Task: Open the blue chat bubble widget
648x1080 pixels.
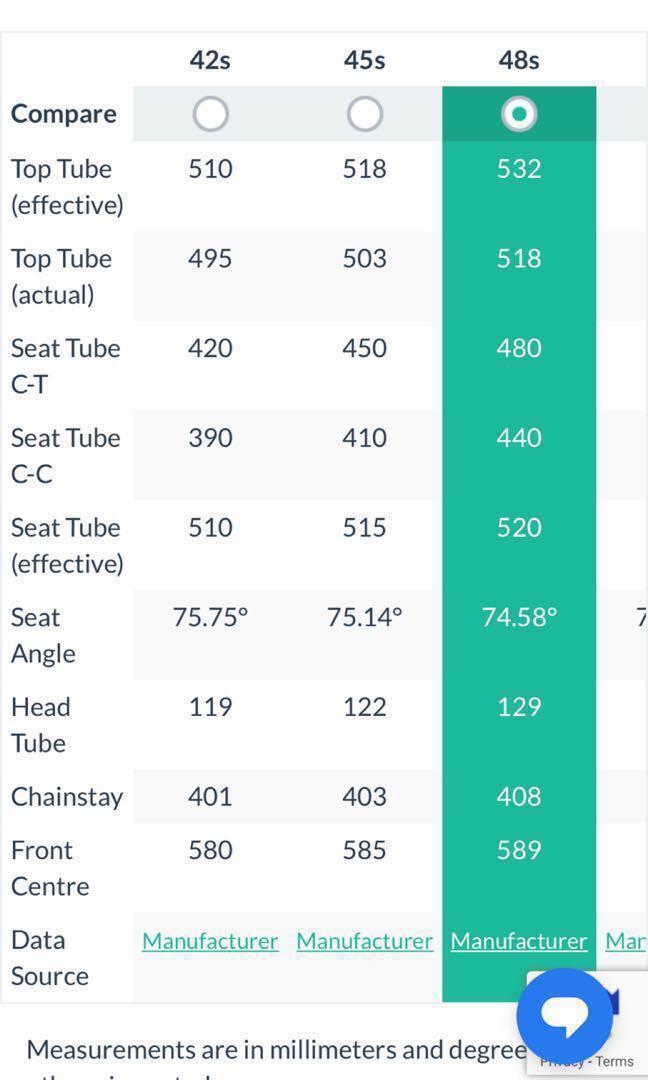Action: pos(565,1017)
